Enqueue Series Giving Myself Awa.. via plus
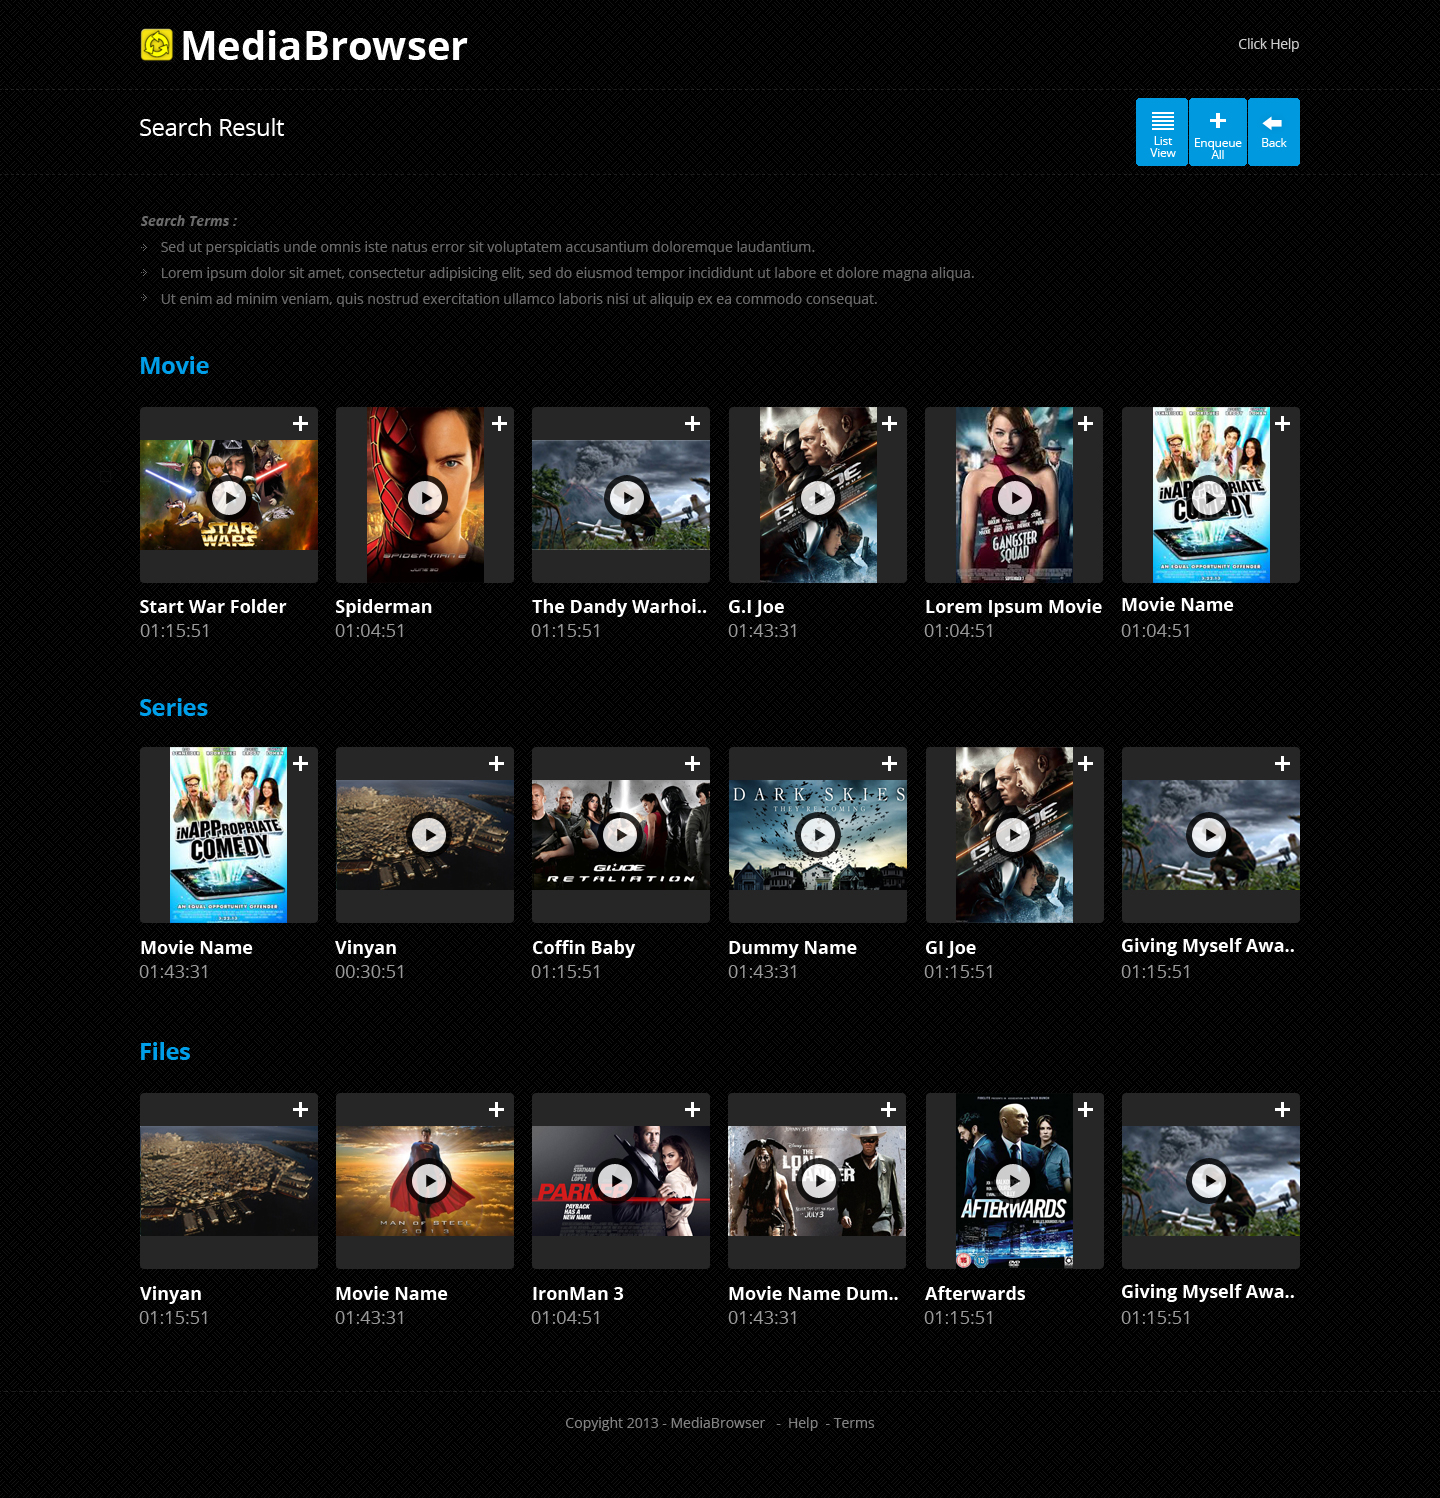The height and width of the screenshot is (1498, 1440). tap(1282, 764)
